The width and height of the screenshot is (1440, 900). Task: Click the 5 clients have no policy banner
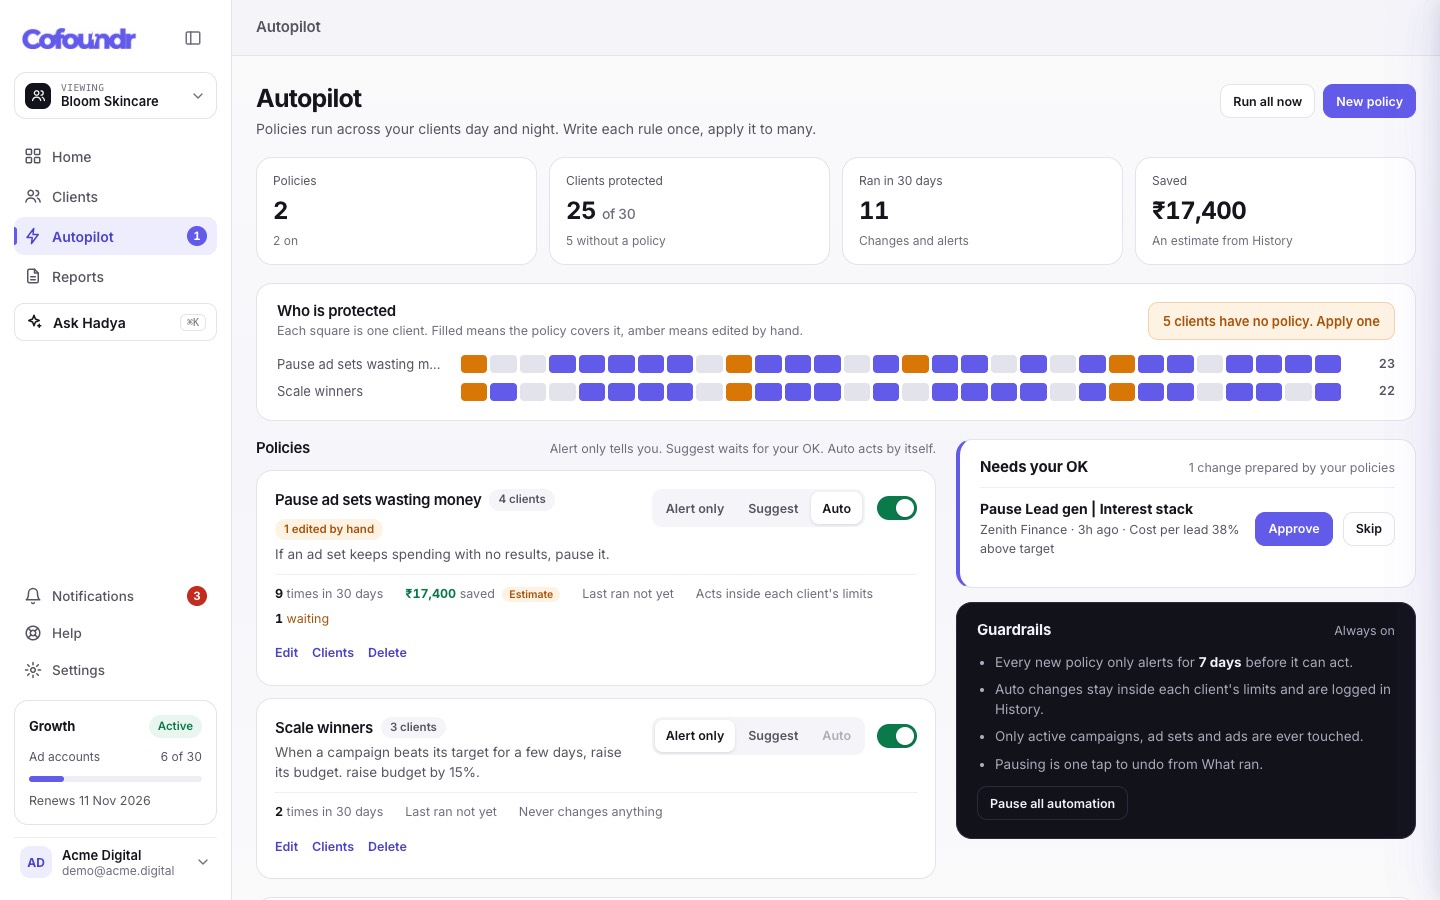(x=1271, y=321)
